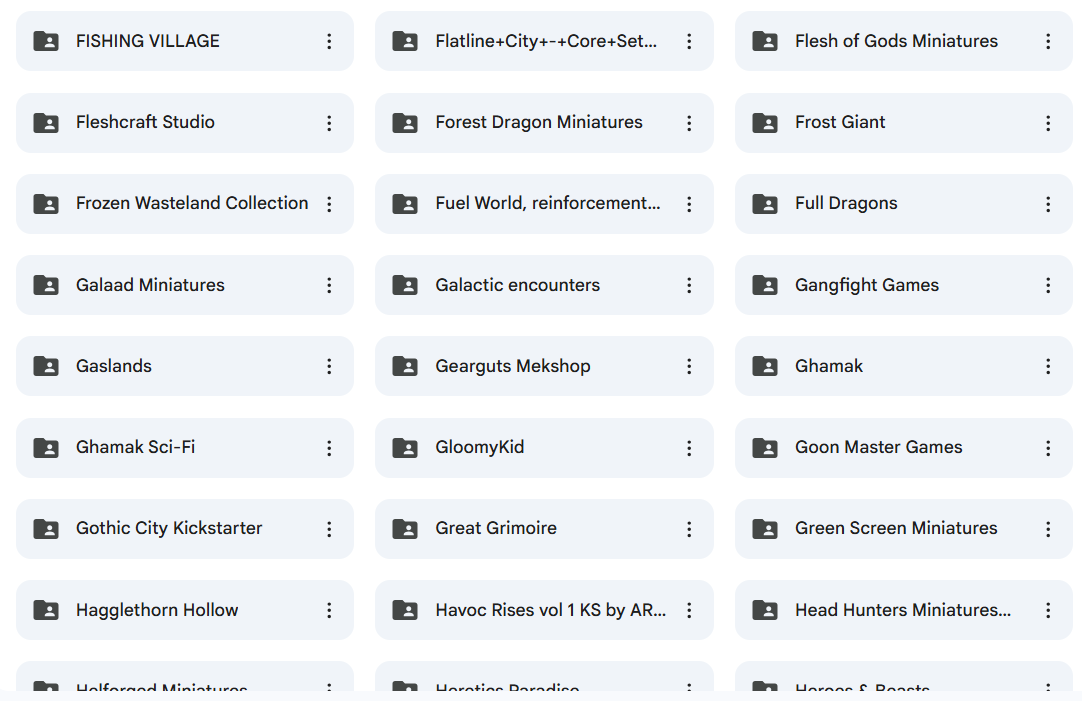1082x701 pixels.
Task: Click the shared folder icon for Hagglethorn Hollow
Action: [46, 610]
